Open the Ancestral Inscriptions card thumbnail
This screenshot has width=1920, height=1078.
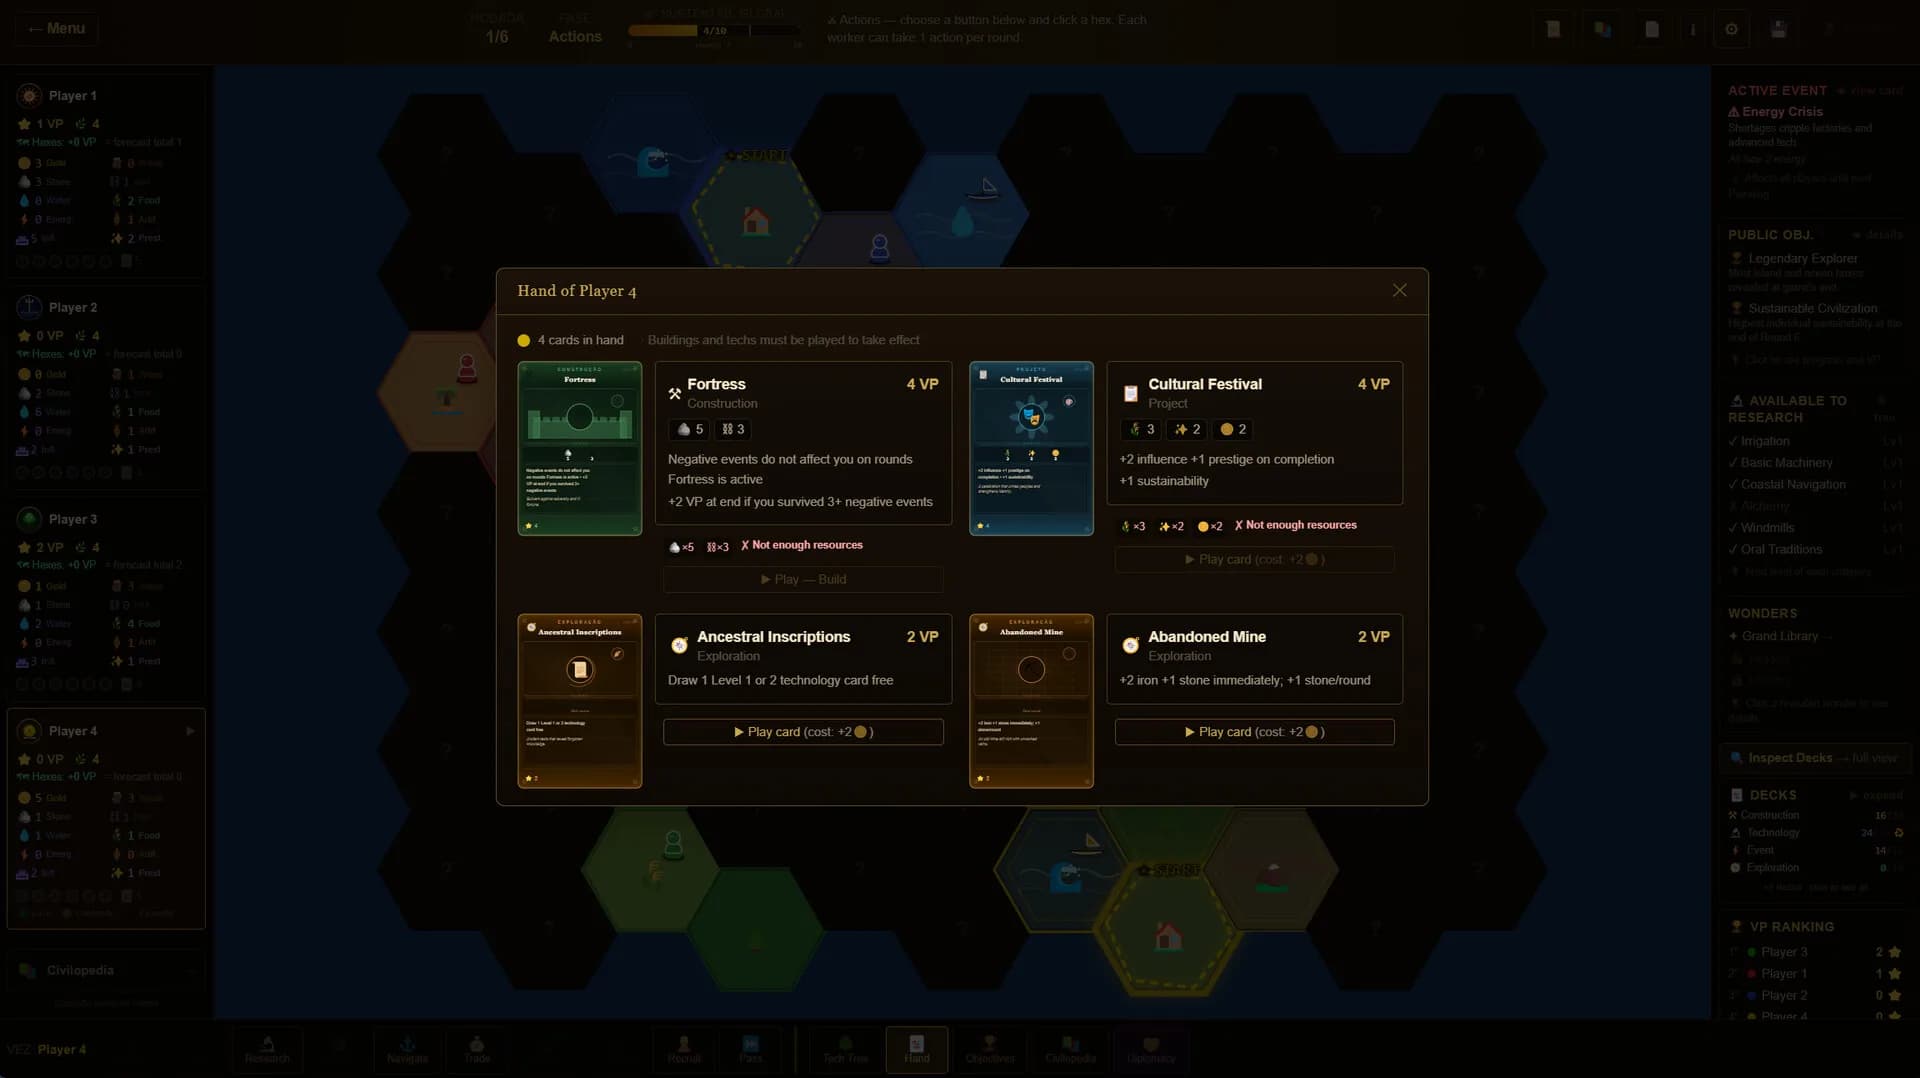[x=580, y=701]
